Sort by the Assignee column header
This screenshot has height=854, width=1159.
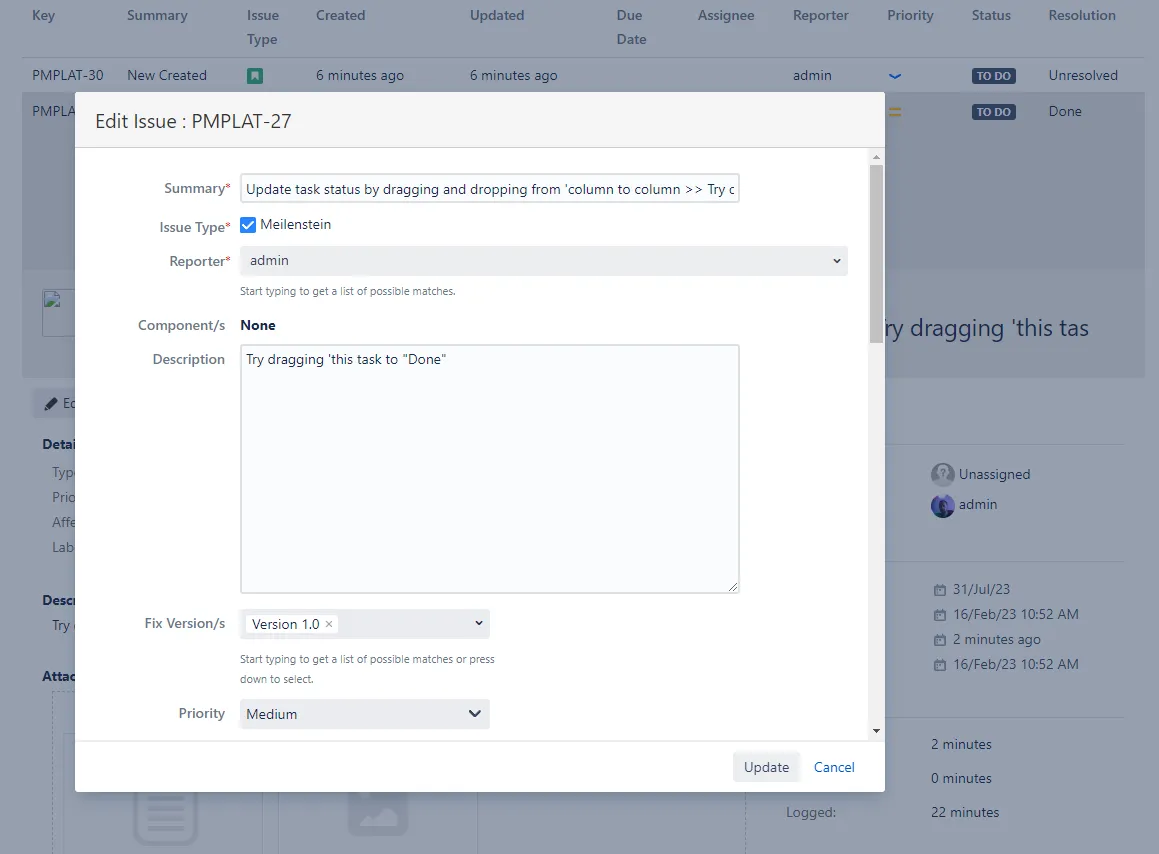click(726, 16)
